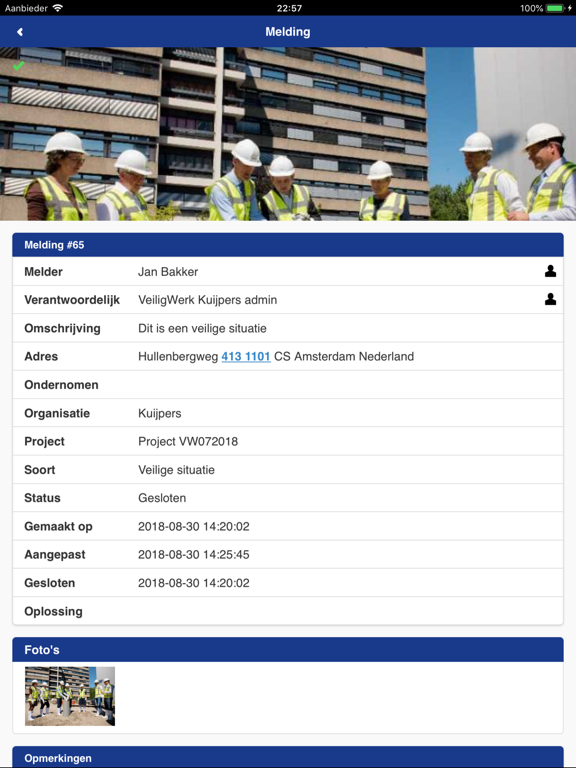Select the Melding #65 panel header
This screenshot has width=576, height=768.
coord(288,245)
